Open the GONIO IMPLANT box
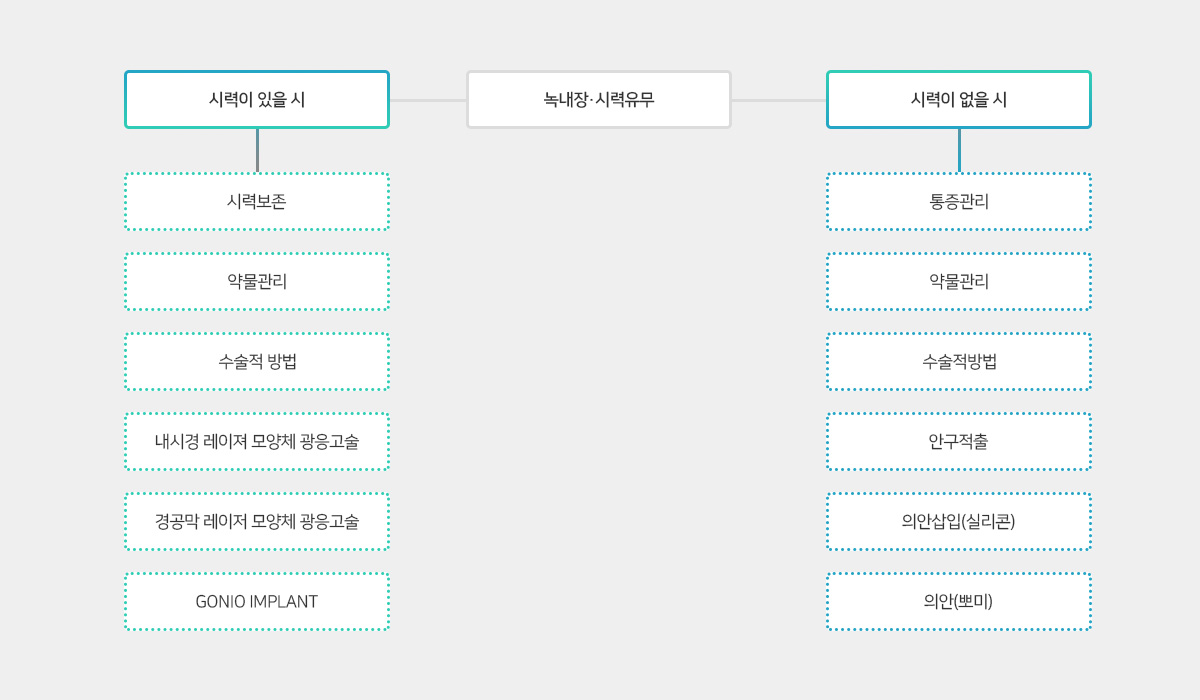 click(x=257, y=601)
